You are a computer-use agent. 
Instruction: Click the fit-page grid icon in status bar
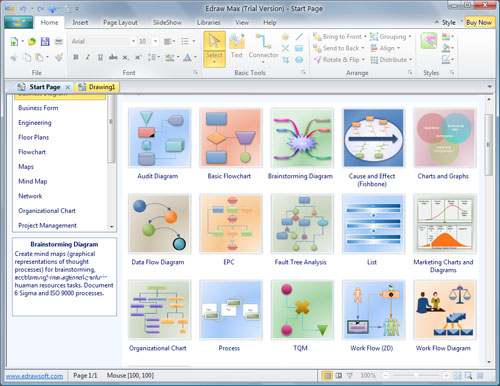(x=457, y=376)
